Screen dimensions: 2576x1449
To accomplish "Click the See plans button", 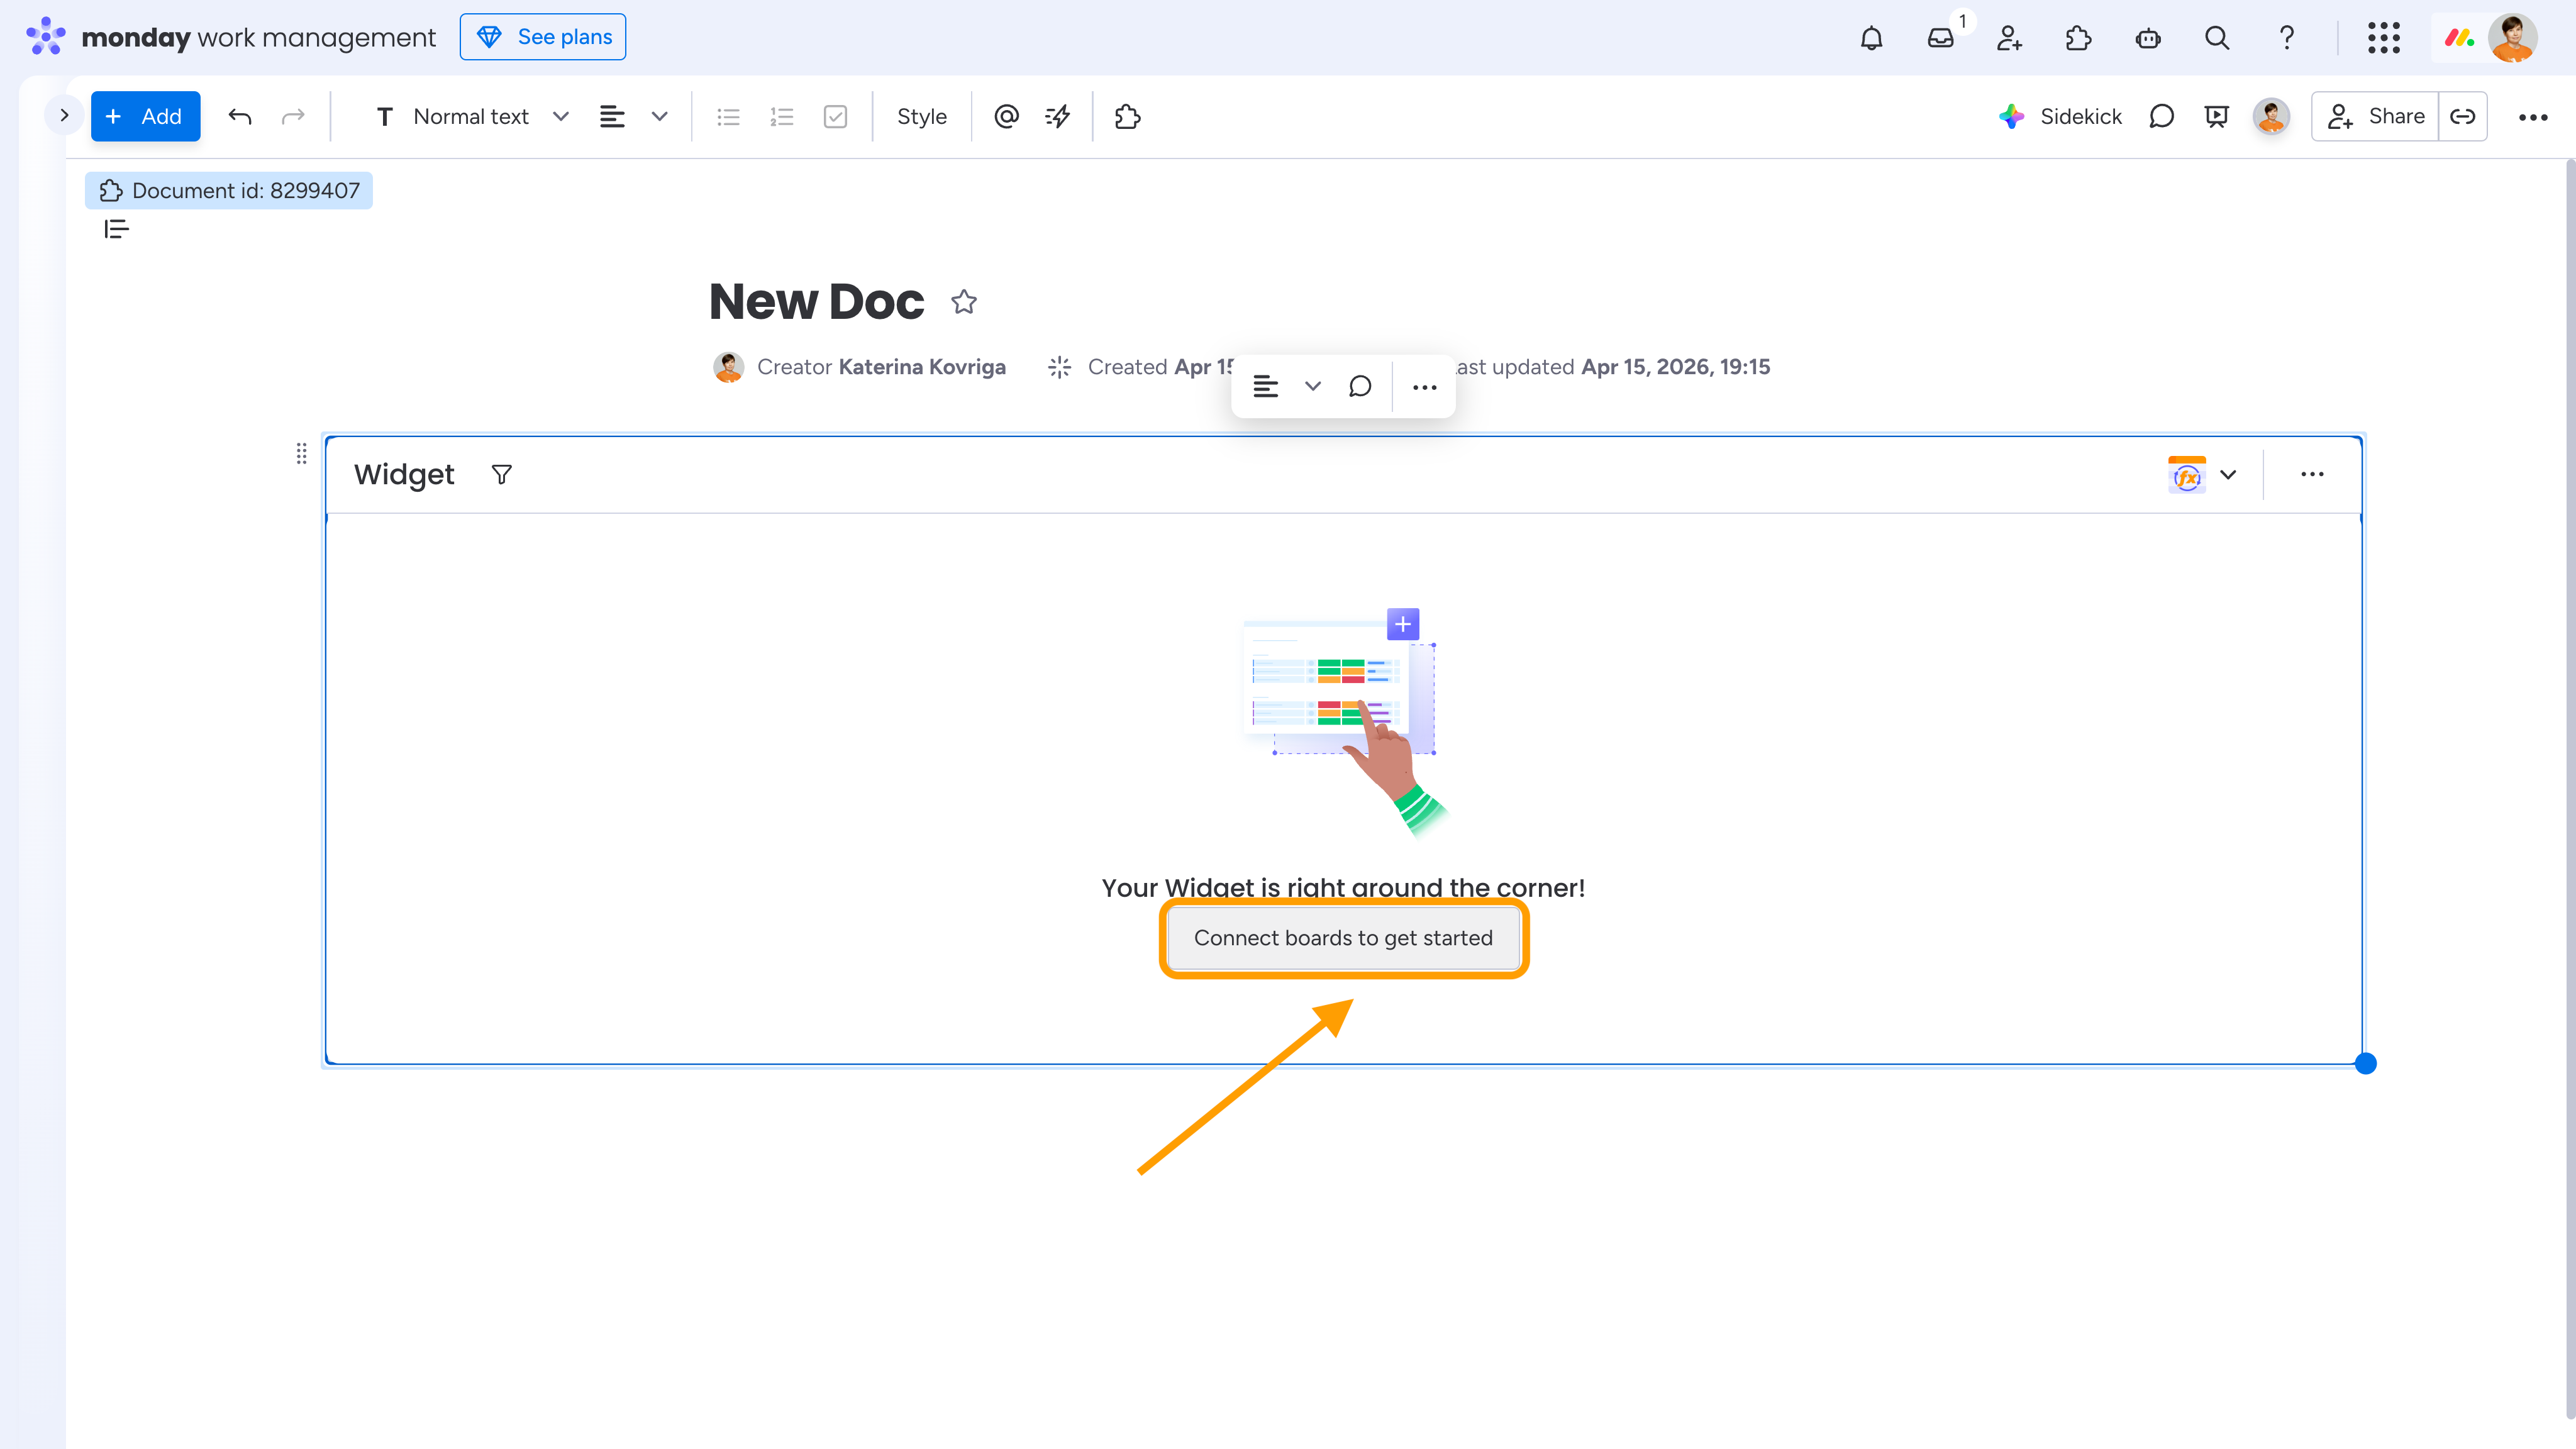I will pos(543,37).
